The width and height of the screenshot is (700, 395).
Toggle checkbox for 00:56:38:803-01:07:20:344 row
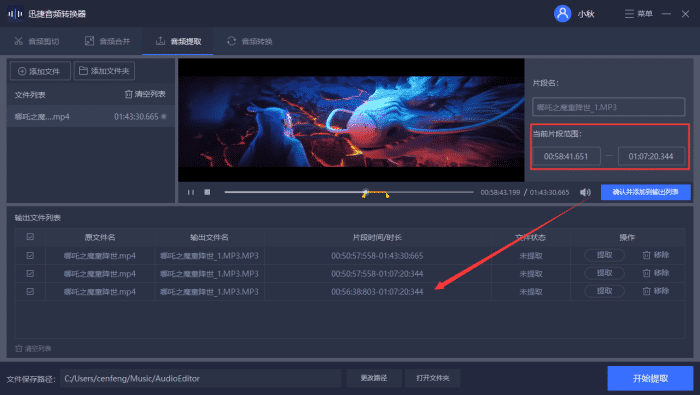(30, 291)
